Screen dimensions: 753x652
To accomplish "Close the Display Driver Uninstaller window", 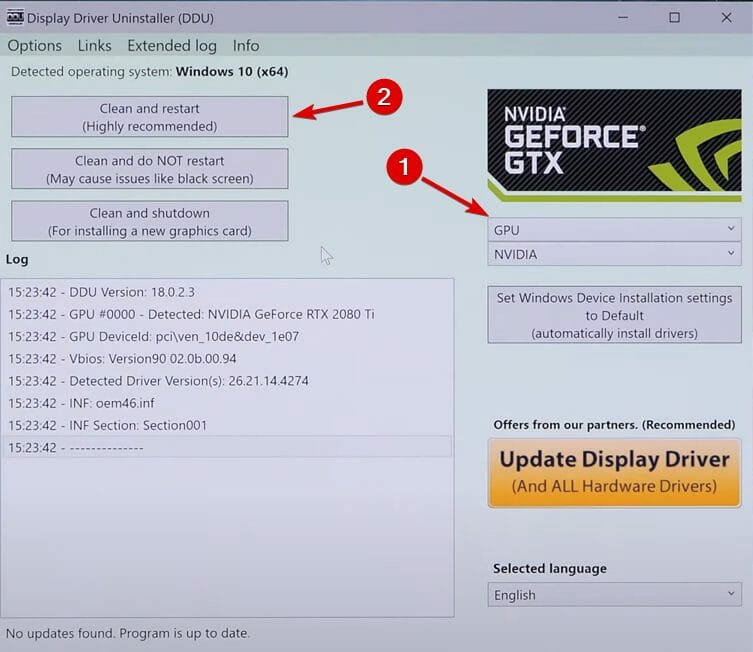I will (x=726, y=18).
